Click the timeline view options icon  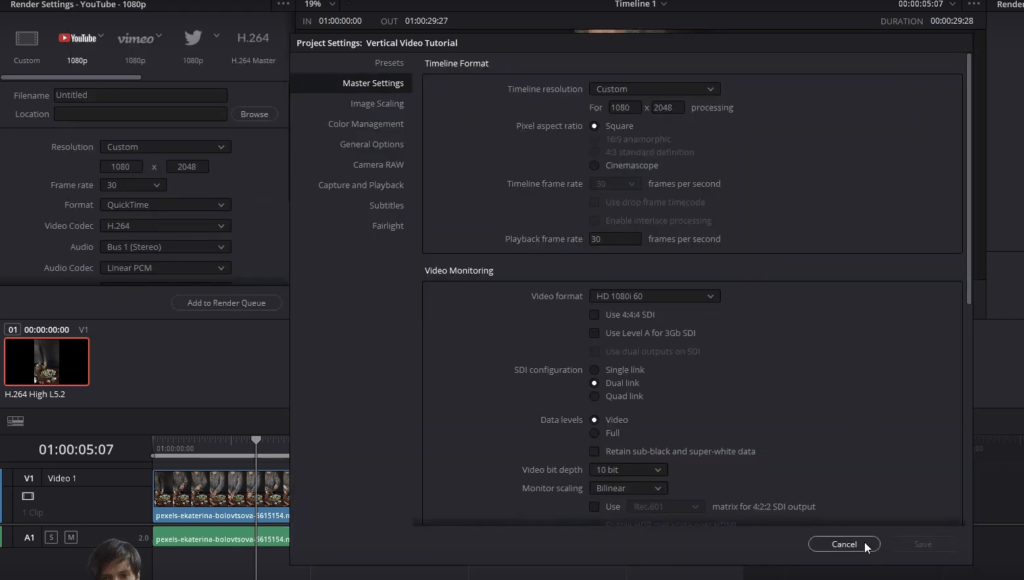point(15,421)
